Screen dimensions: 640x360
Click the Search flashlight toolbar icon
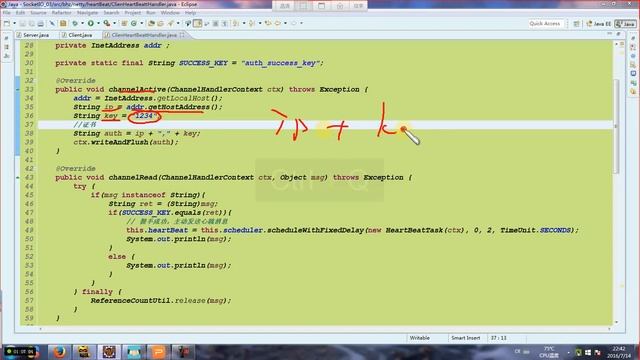click(x=170, y=23)
